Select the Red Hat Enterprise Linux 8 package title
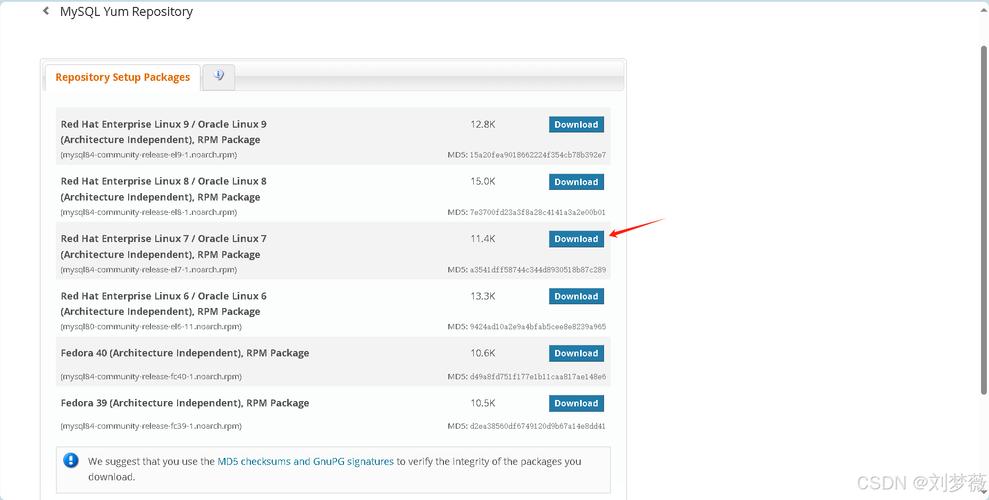 tap(163, 189)
